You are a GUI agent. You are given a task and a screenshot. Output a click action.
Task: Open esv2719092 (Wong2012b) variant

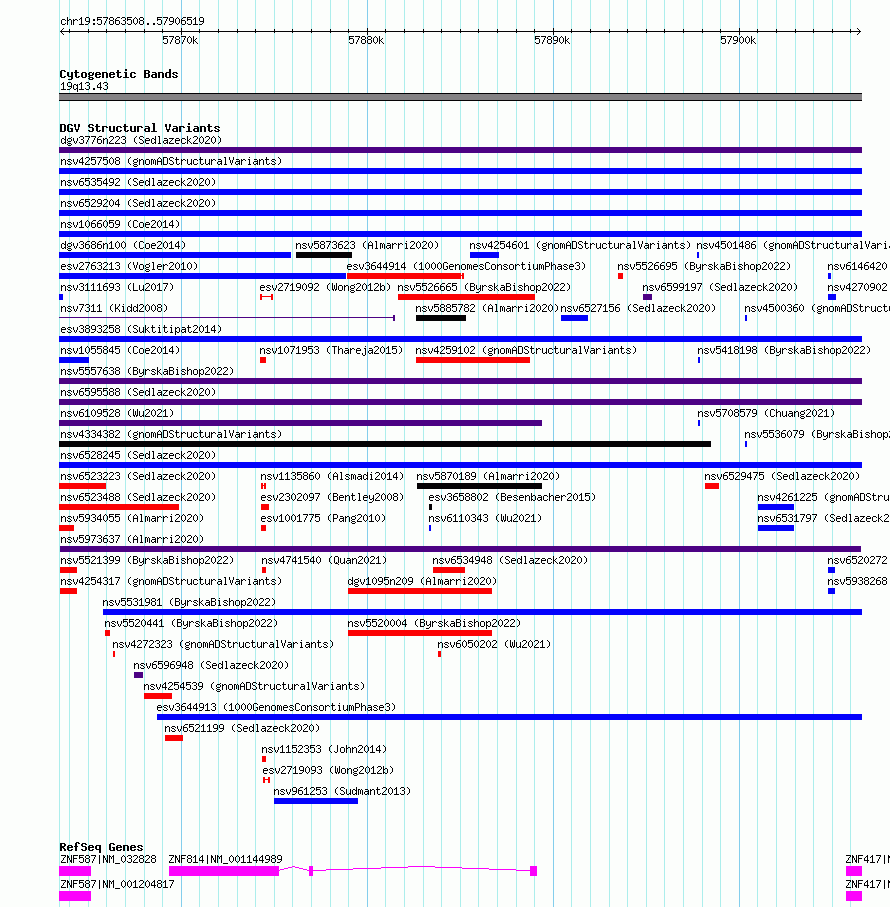324,287
